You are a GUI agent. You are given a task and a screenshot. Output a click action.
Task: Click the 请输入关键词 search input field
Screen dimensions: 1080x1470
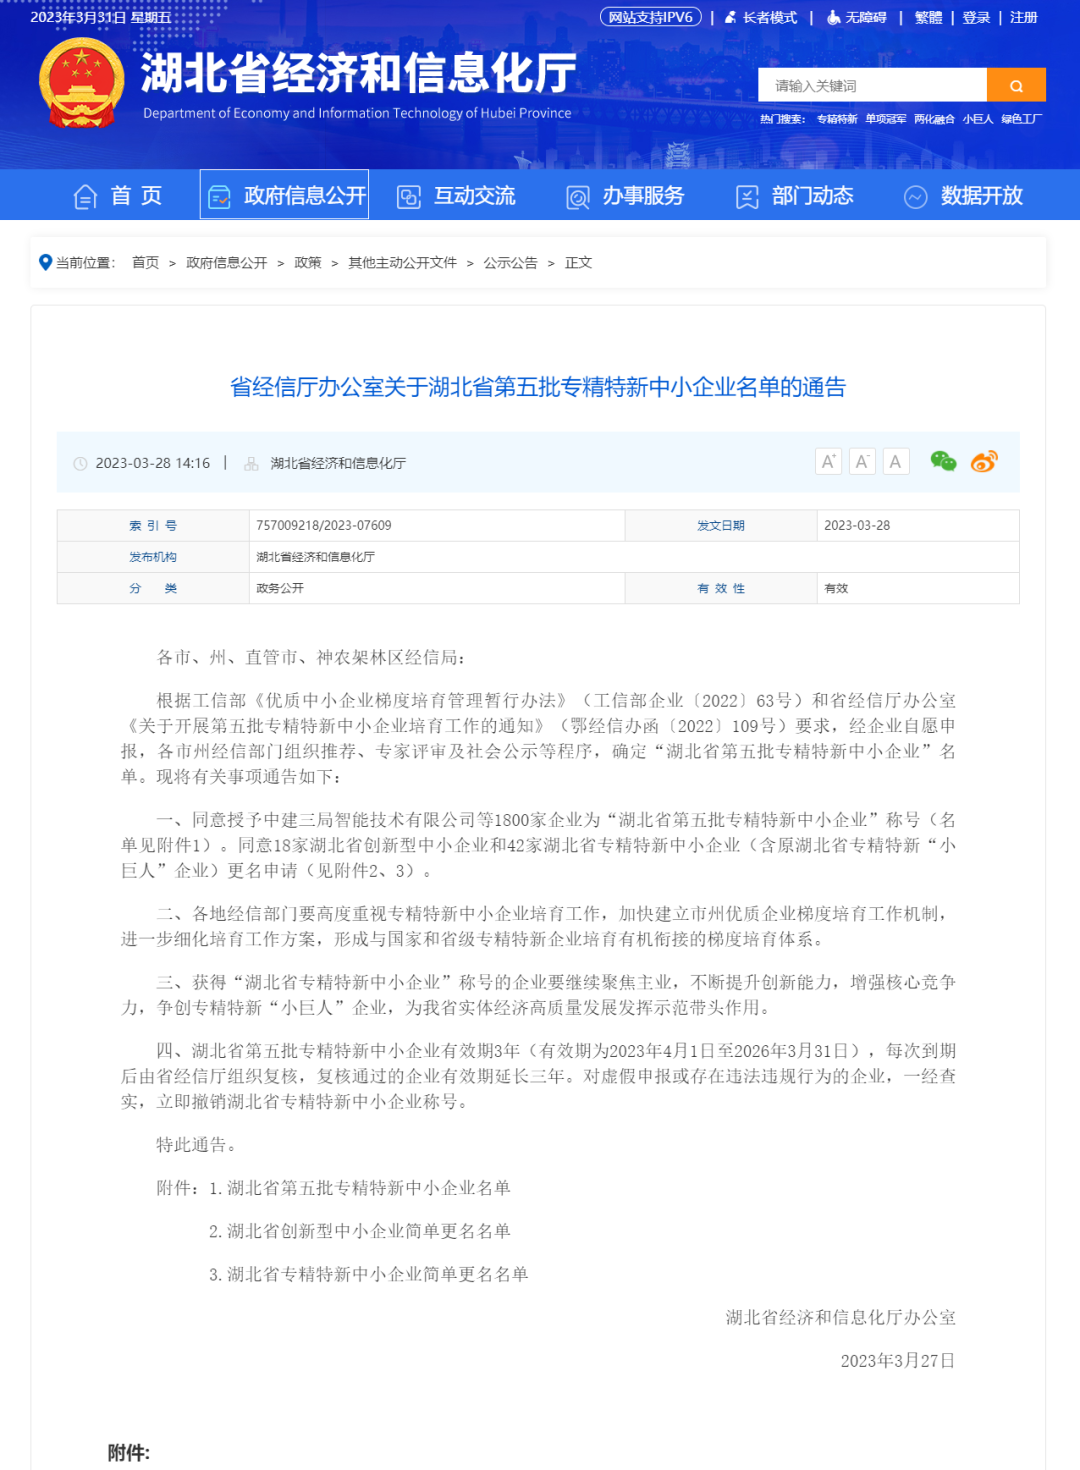[x=870, y=84]
